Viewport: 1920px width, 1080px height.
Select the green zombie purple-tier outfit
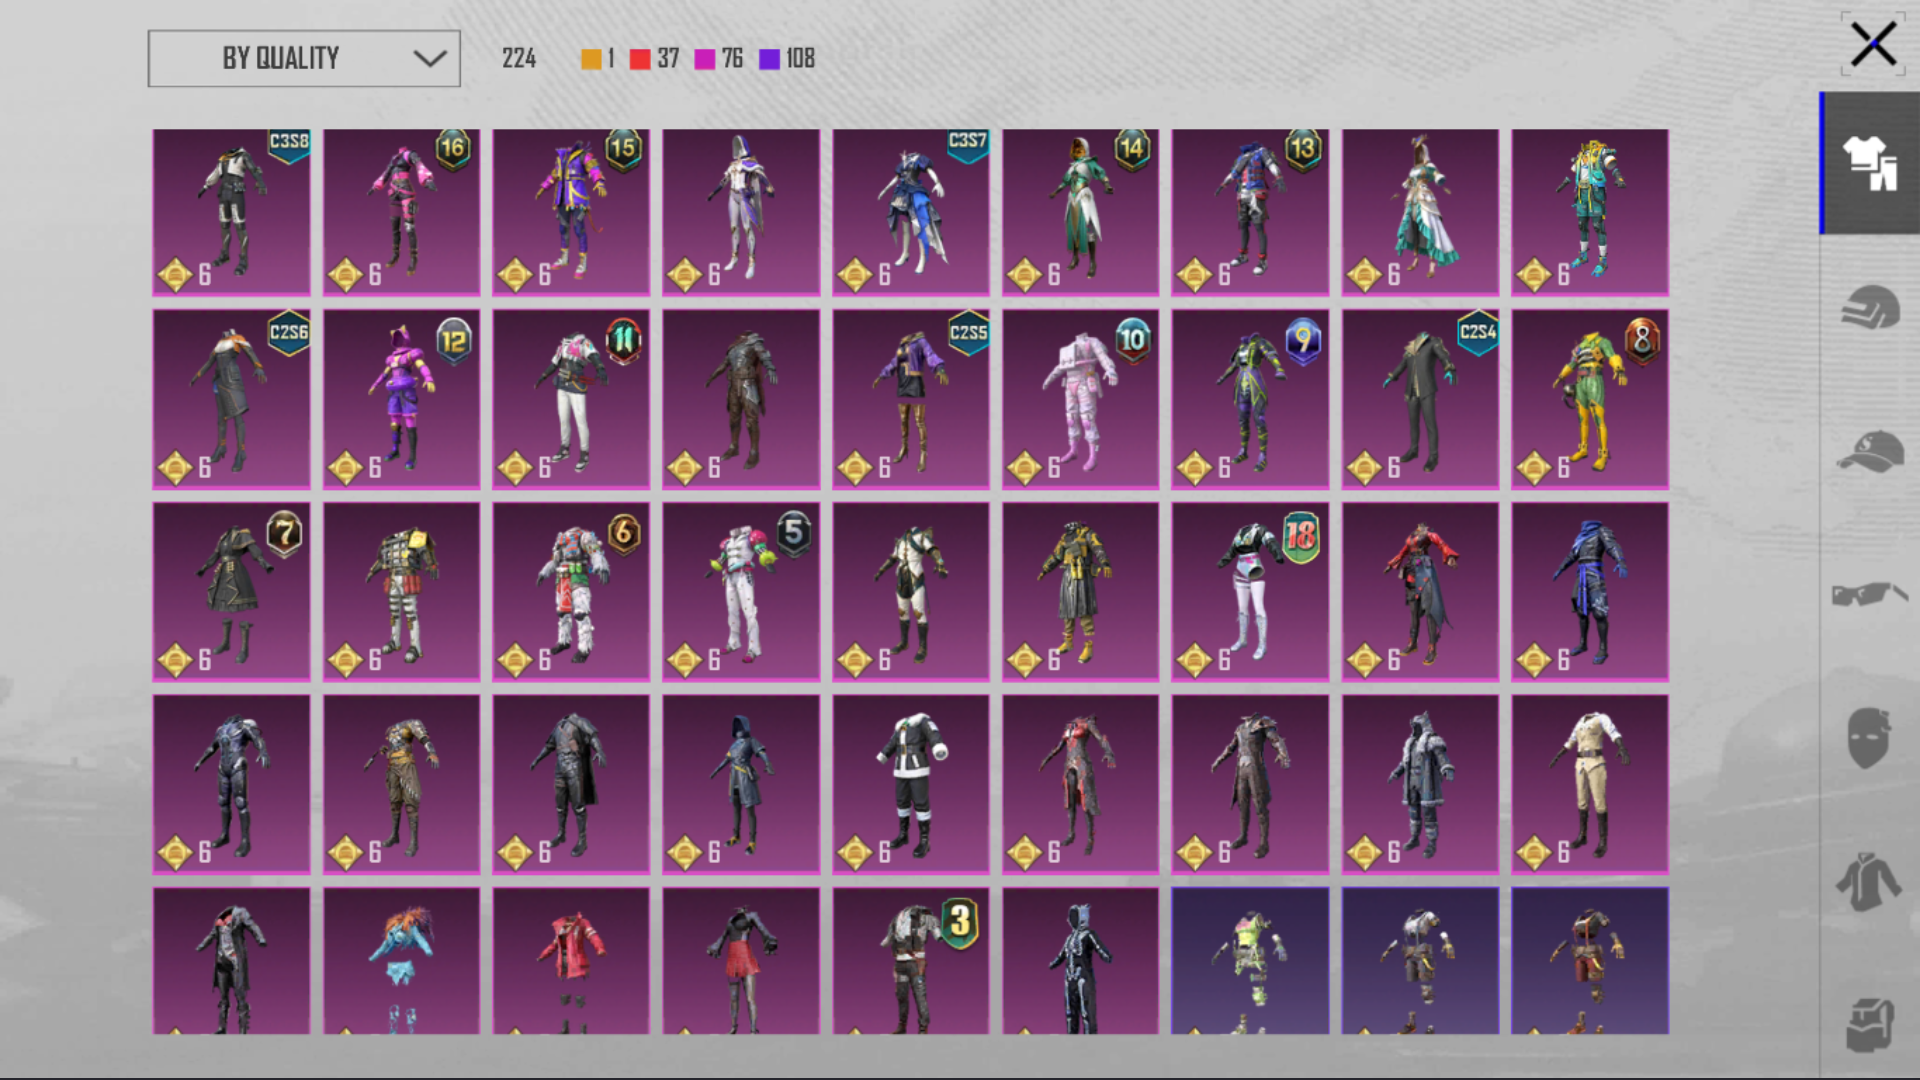click(1250, 961)
